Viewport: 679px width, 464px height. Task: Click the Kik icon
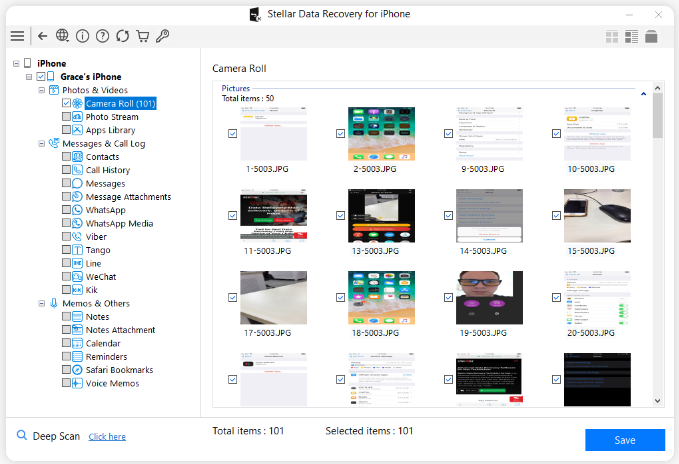tap(78, 290)
